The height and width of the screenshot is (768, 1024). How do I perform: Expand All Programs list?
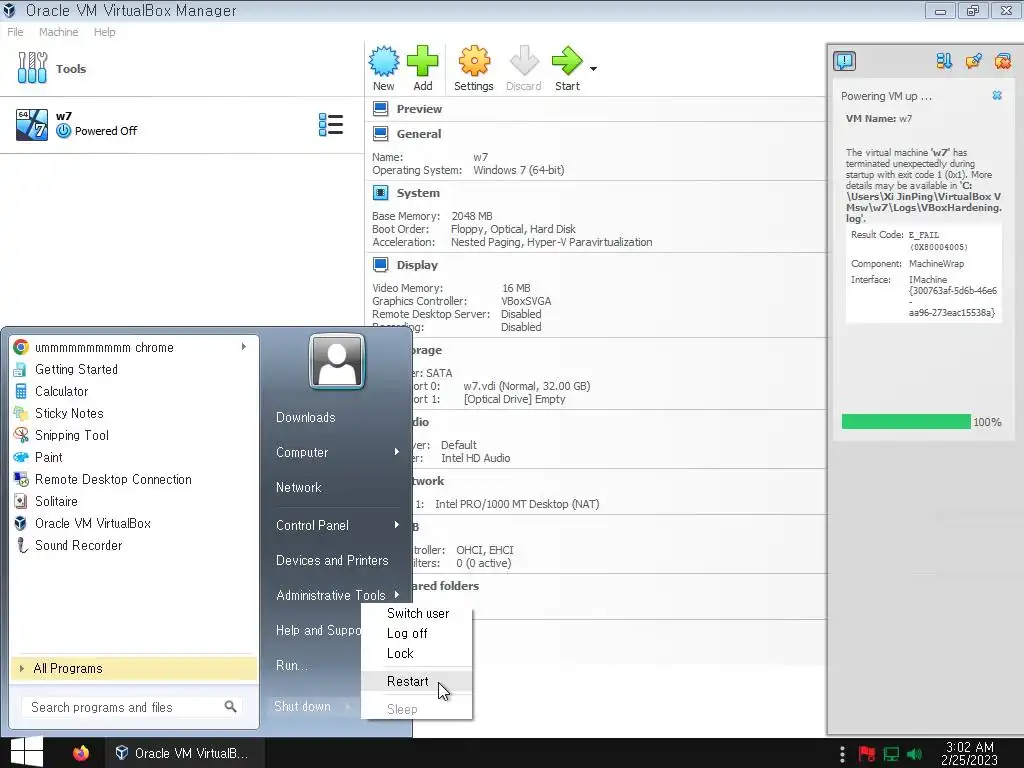coord(134,668)
